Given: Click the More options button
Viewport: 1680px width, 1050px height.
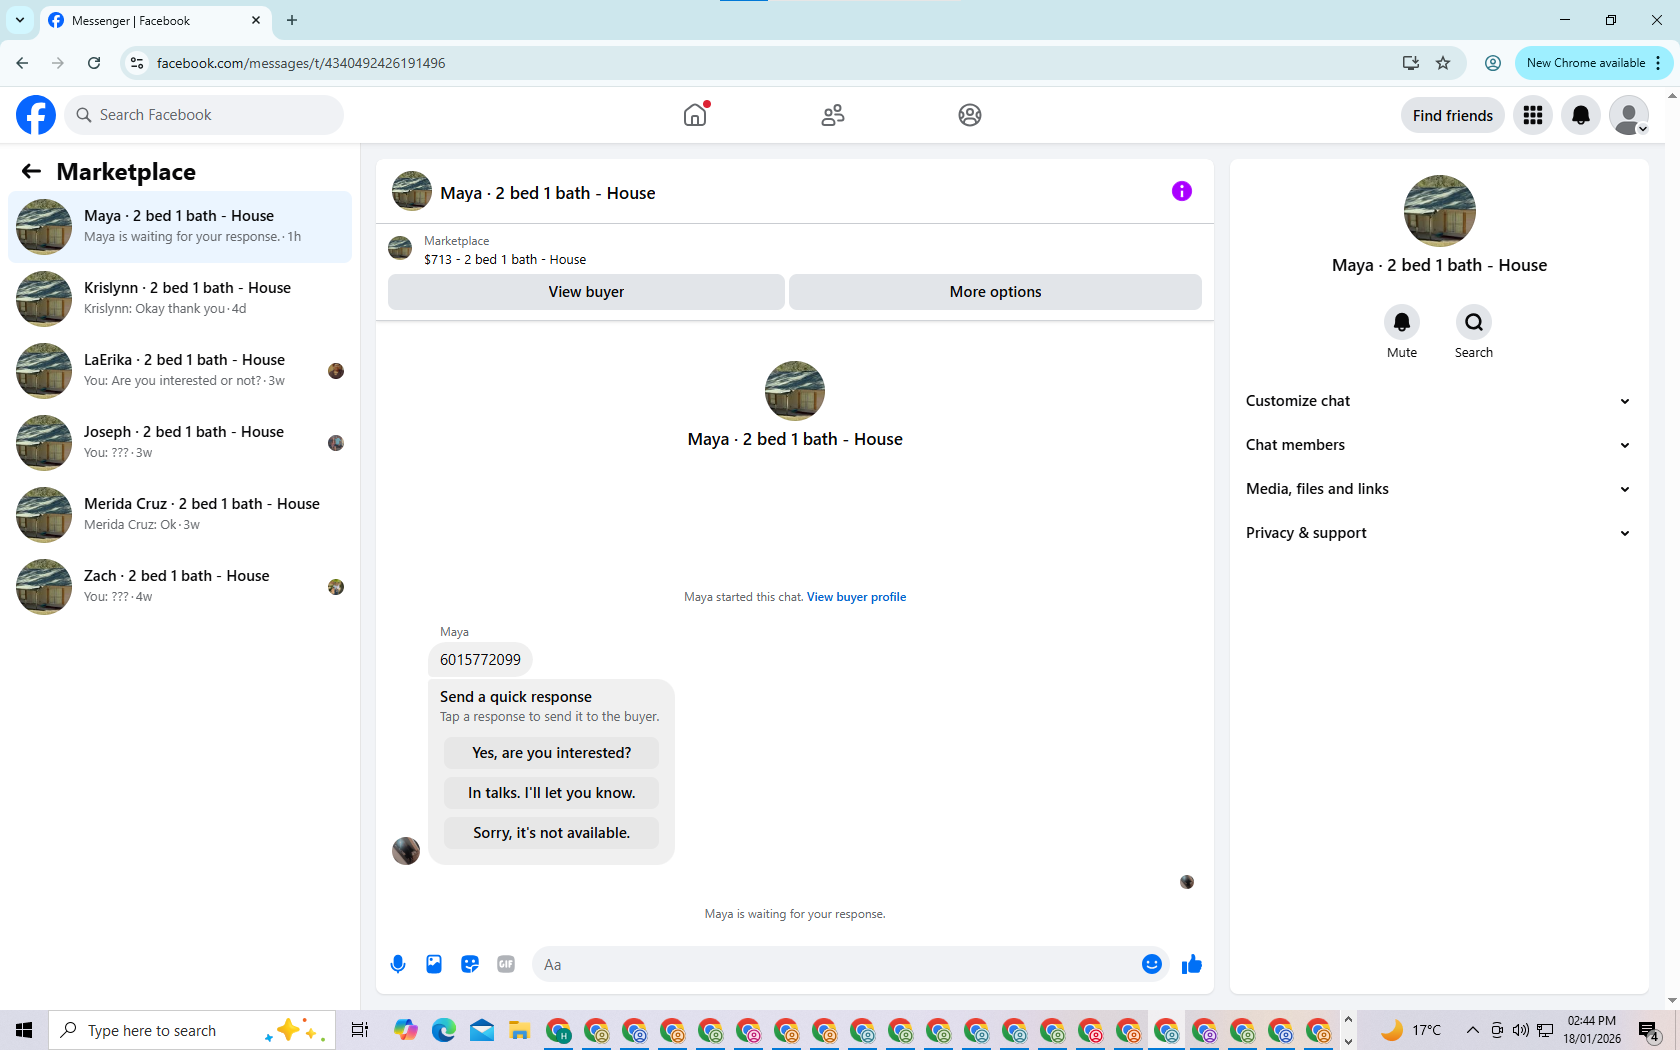Looking at the screenshot, I should [995, 292].
